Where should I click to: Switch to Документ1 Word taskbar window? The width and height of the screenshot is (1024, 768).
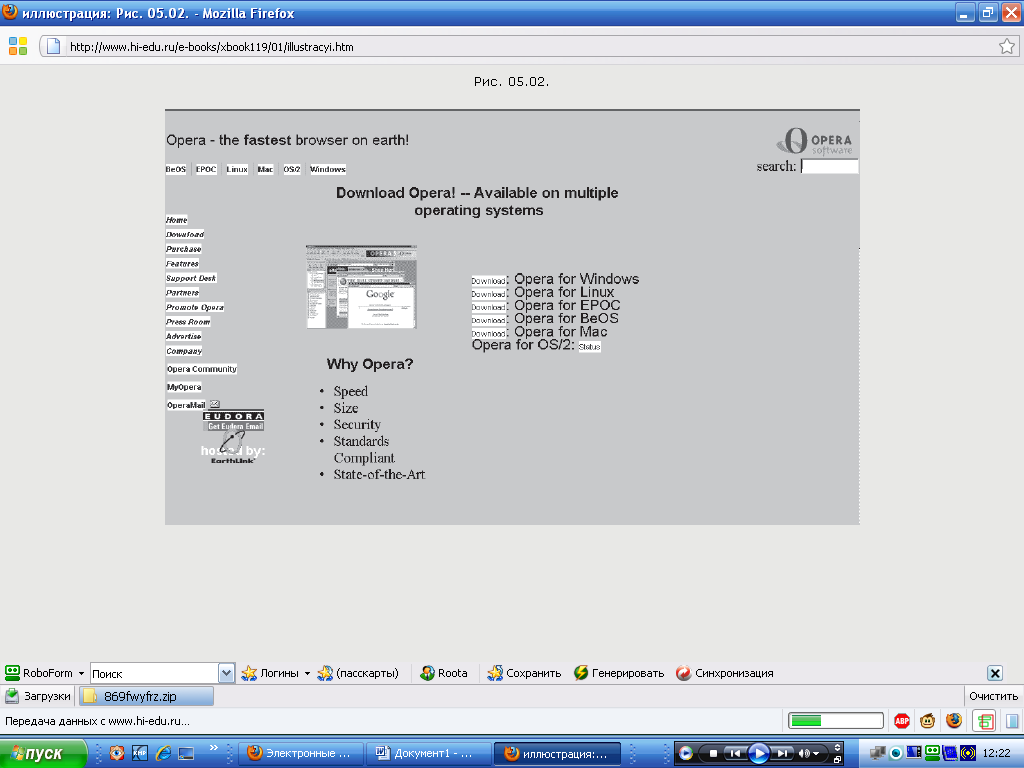[x=428, y=754]
